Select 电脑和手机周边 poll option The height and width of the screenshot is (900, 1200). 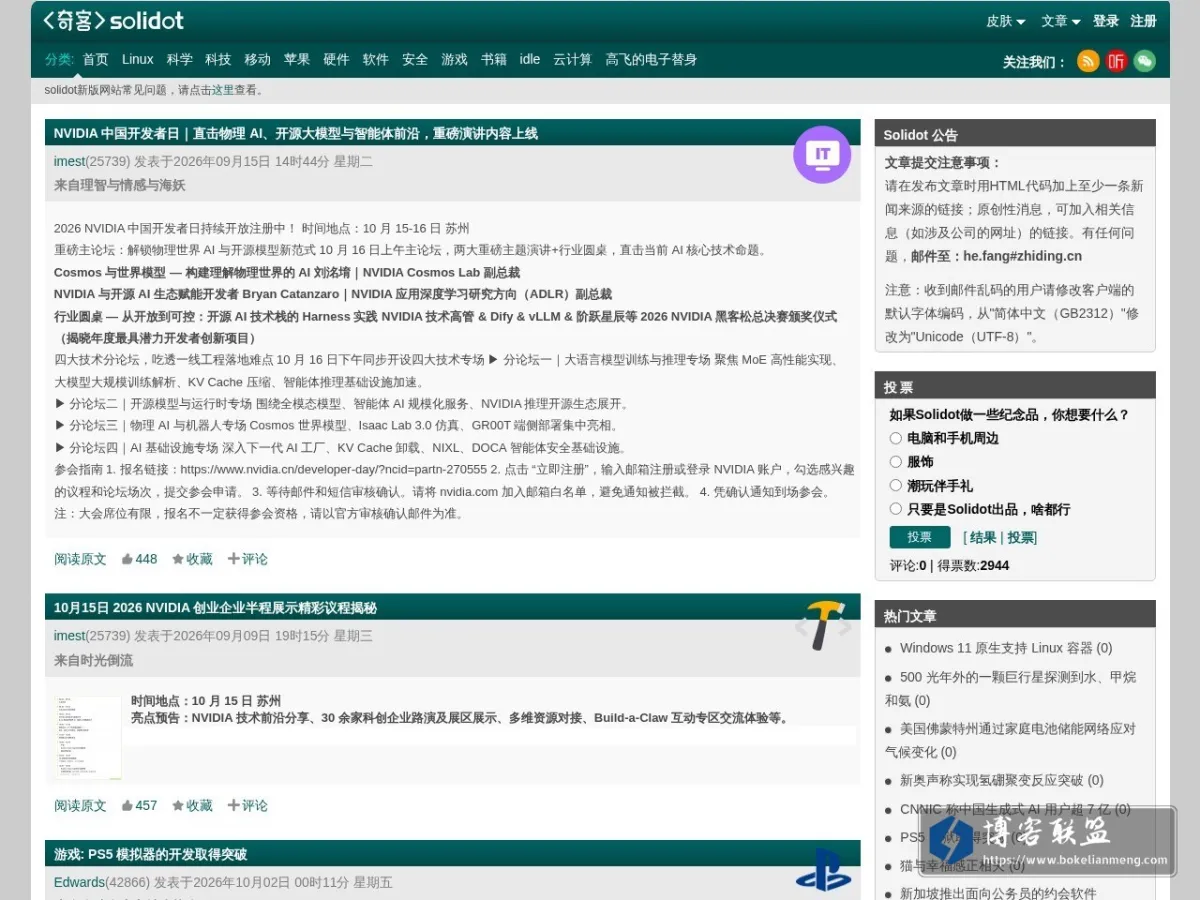(x=896, y=438)
